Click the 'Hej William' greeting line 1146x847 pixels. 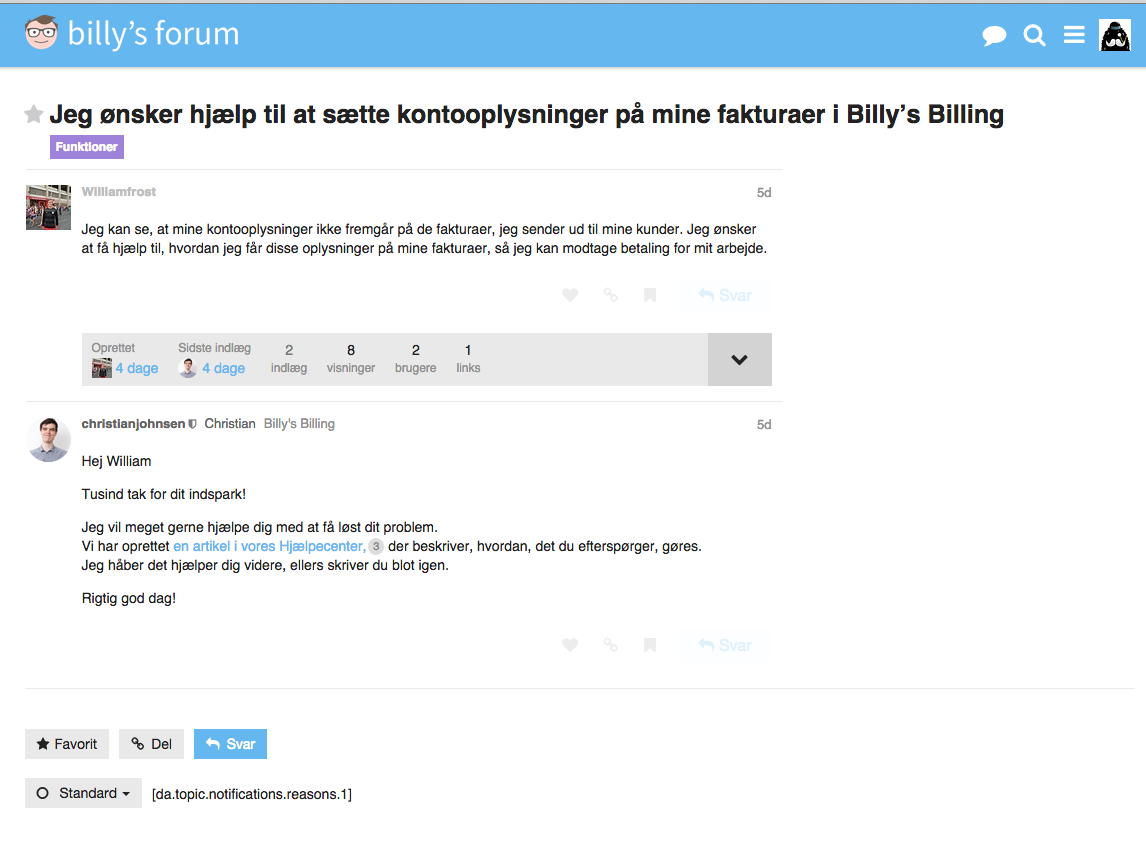coord(116,461)
